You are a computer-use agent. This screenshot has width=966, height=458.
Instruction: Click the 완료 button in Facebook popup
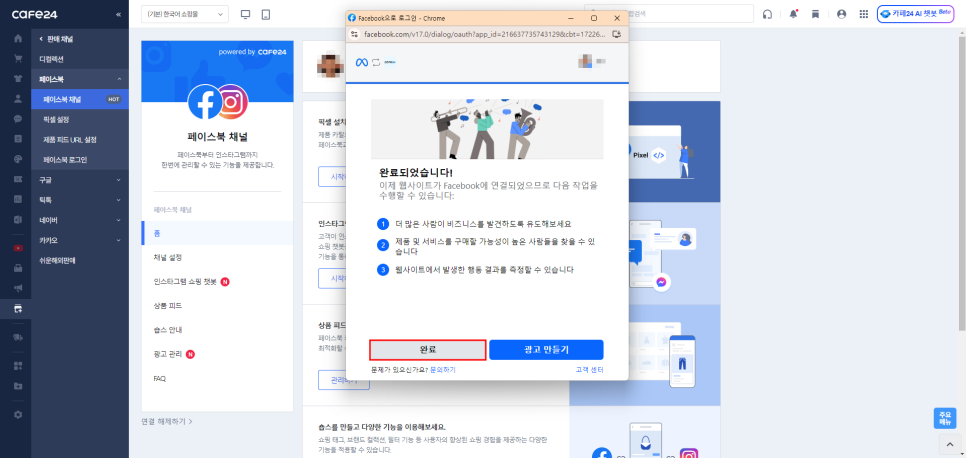click(428, 350)
